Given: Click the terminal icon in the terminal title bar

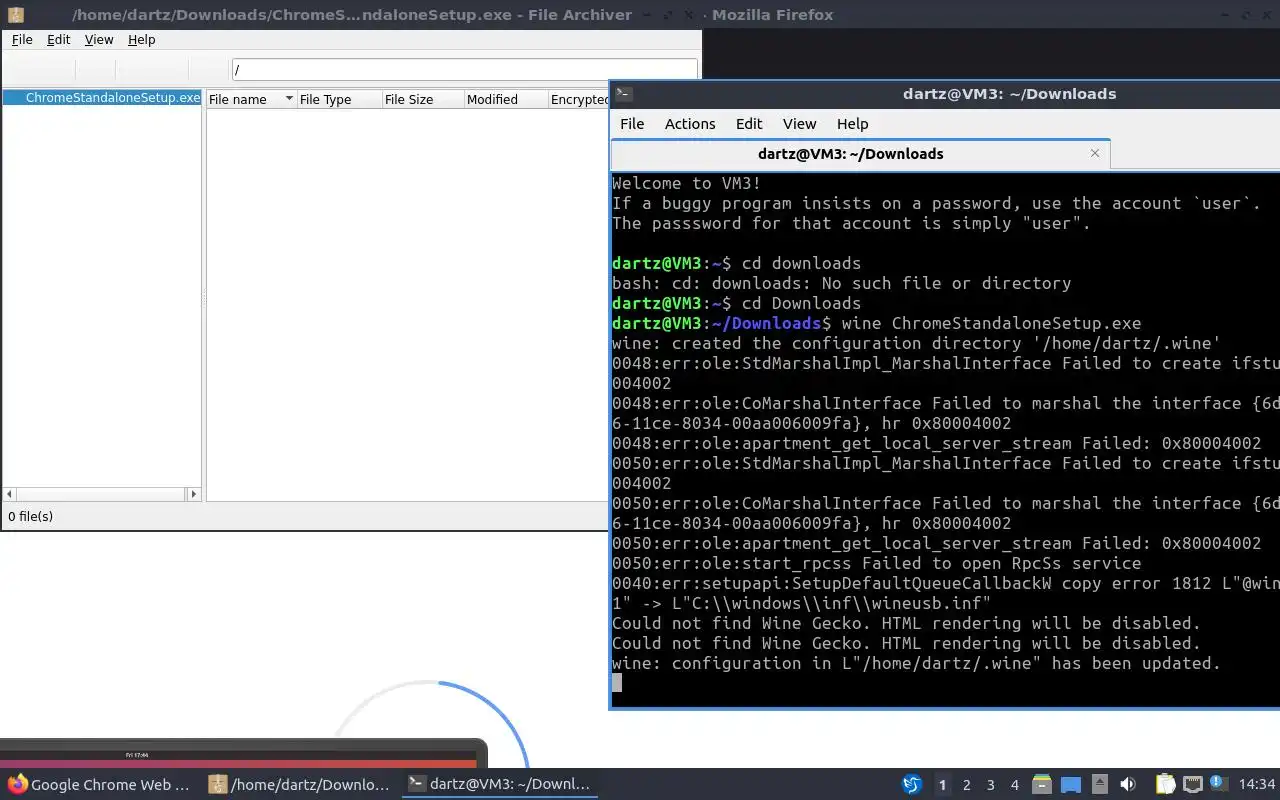Looking at the screenshot, I should (623, 94).
